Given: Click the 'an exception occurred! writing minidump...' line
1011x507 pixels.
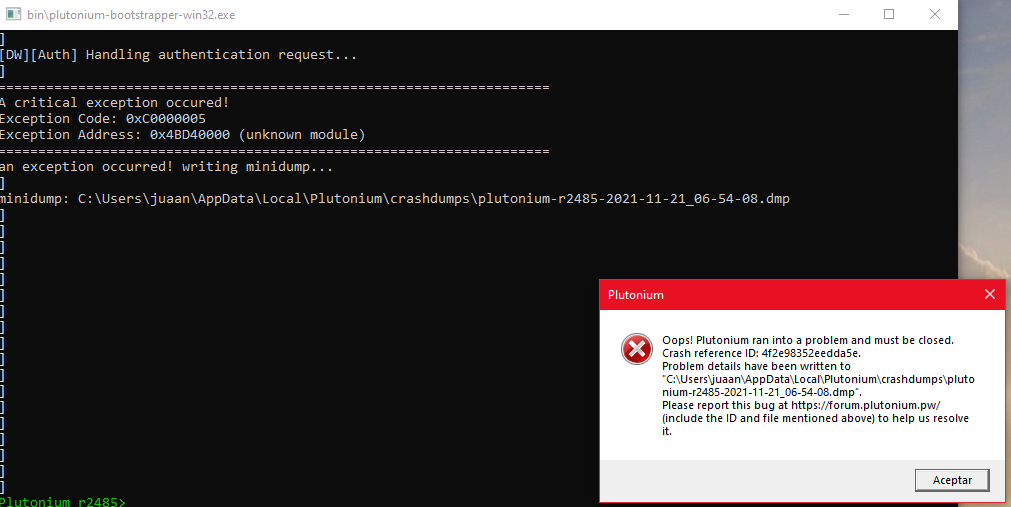Looking at the screenshot, I should click(166, 166).
